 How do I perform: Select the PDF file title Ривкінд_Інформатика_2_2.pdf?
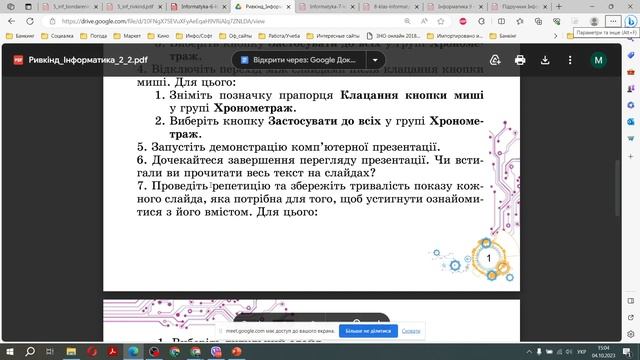[88, 60]
